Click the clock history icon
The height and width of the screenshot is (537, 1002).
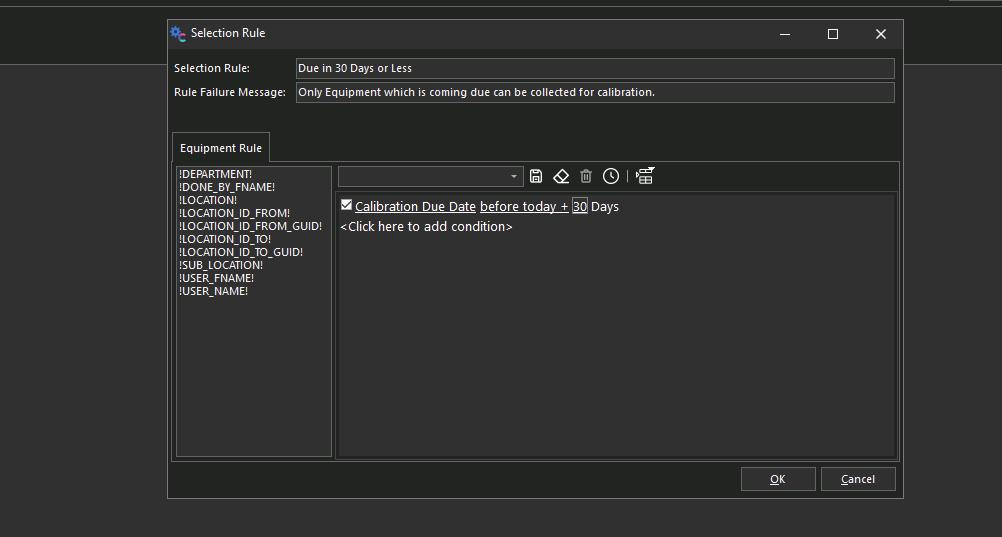click(x=611, y=176)
